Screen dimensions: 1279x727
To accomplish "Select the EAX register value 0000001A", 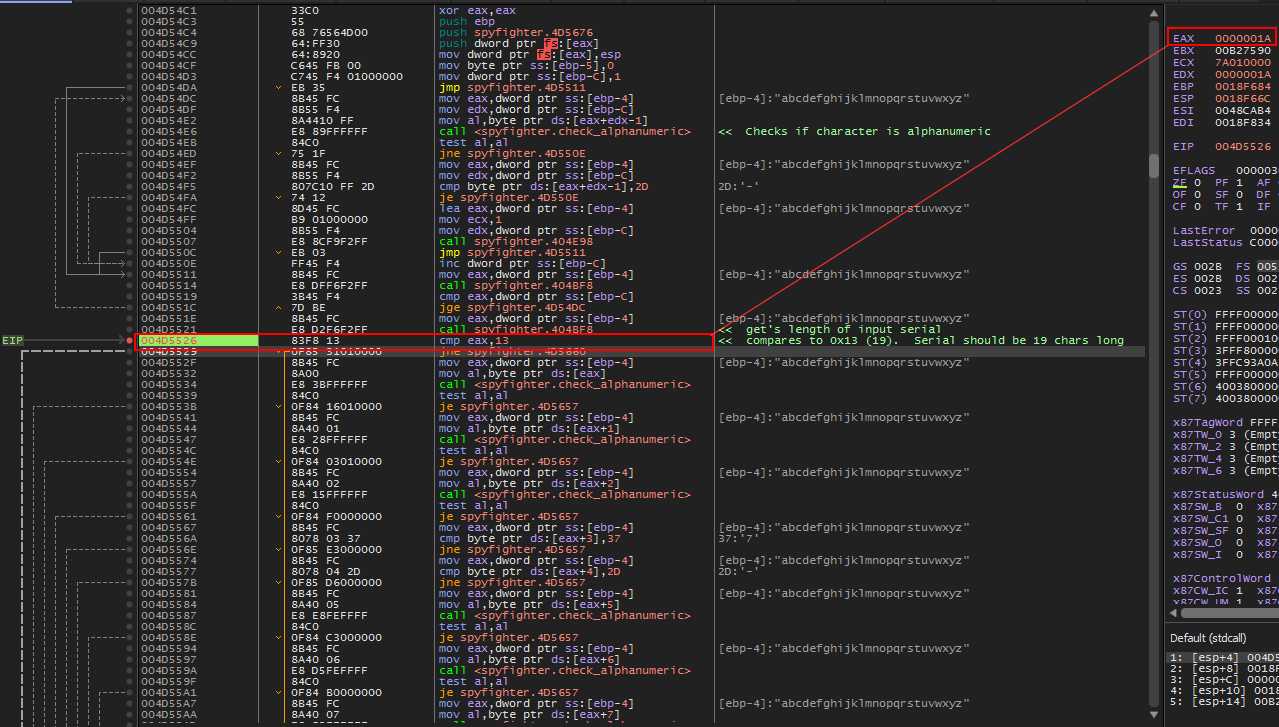I will click(x=1243, y=38).
